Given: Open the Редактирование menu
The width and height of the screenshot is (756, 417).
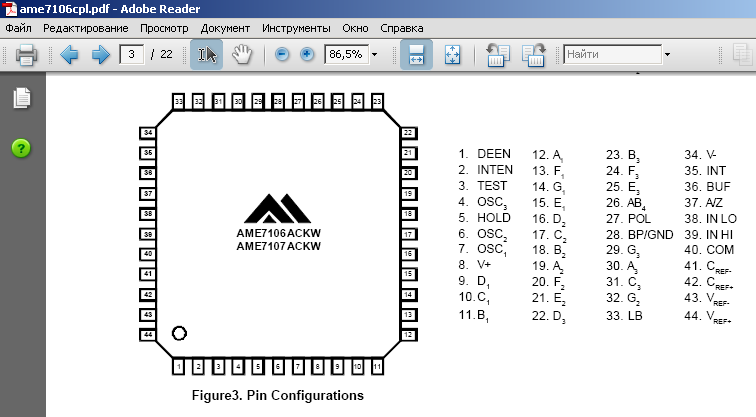Looking at the screenshot, I should (x=86, y=28).
